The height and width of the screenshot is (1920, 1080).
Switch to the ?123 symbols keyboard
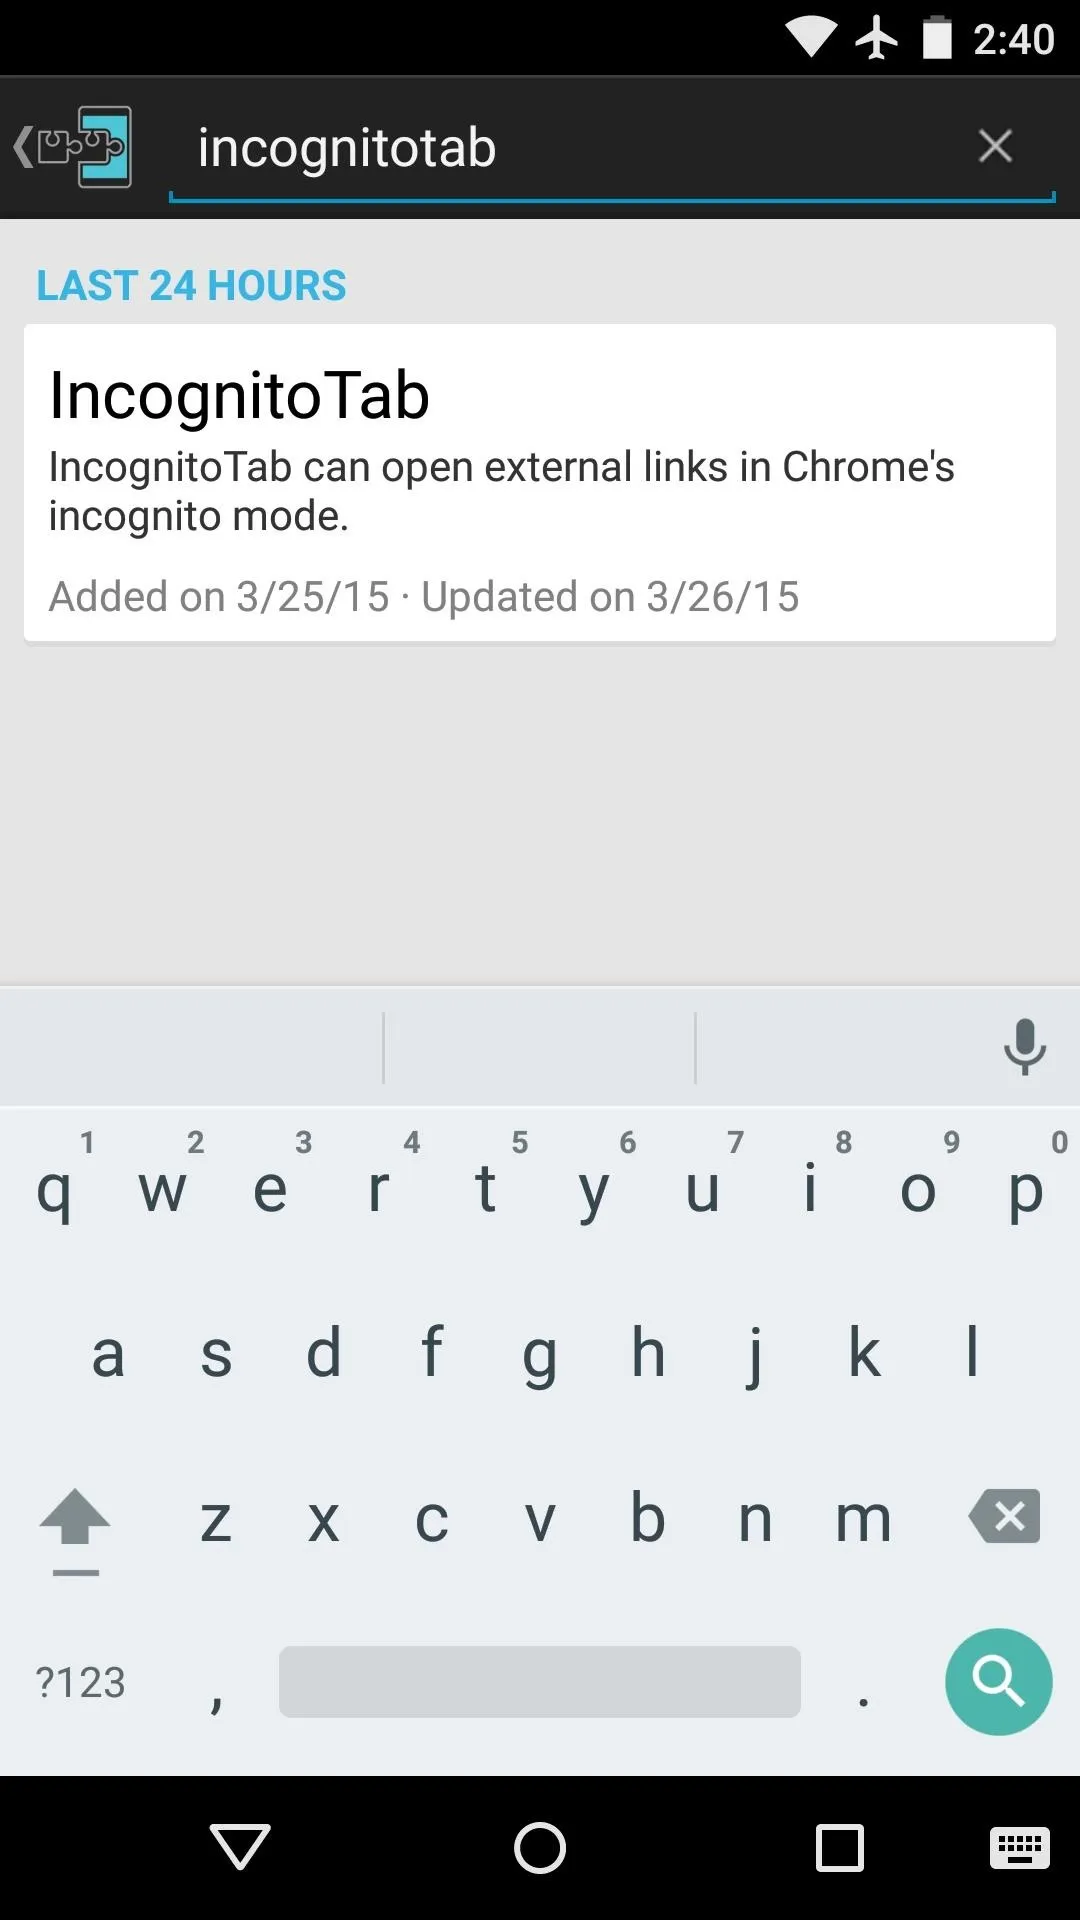80,1682
